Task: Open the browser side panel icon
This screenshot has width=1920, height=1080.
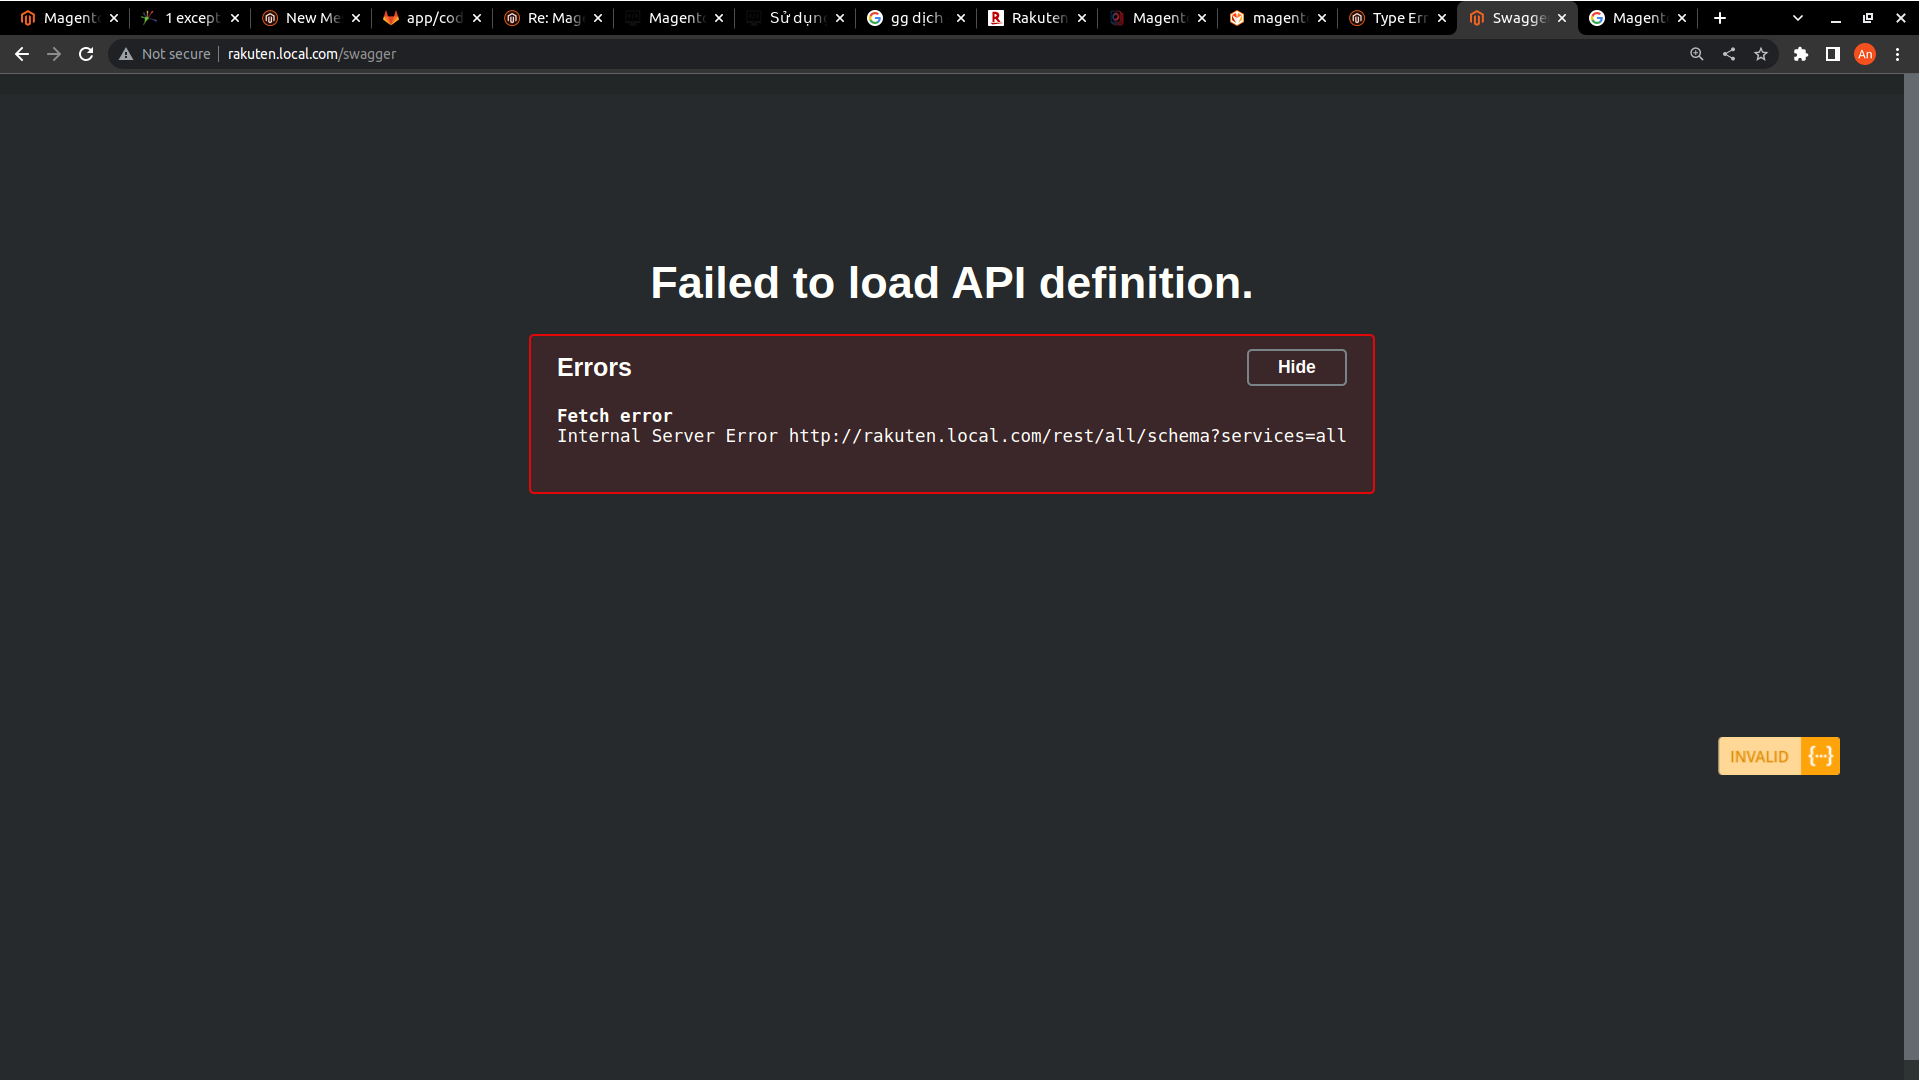Action: (1832, 54)
